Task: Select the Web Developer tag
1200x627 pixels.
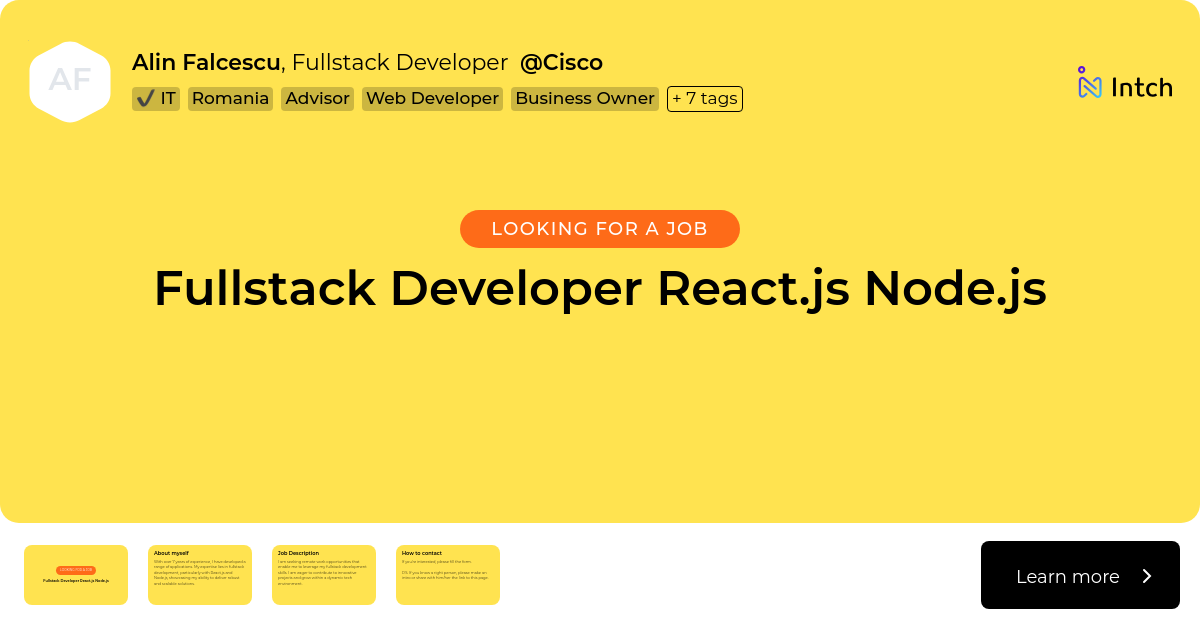Action: (432, 98)
